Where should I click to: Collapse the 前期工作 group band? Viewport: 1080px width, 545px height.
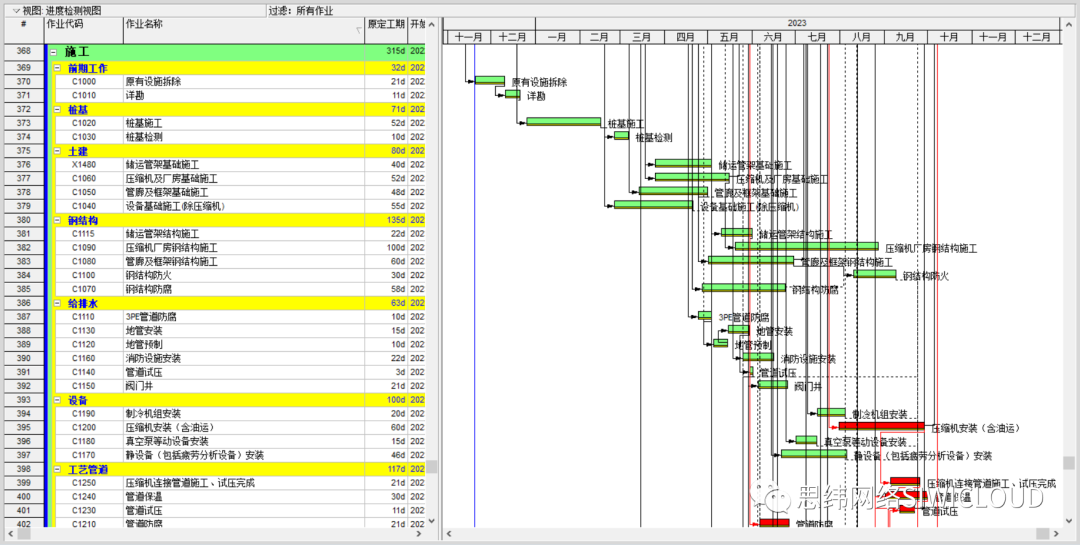click(56, 68)
